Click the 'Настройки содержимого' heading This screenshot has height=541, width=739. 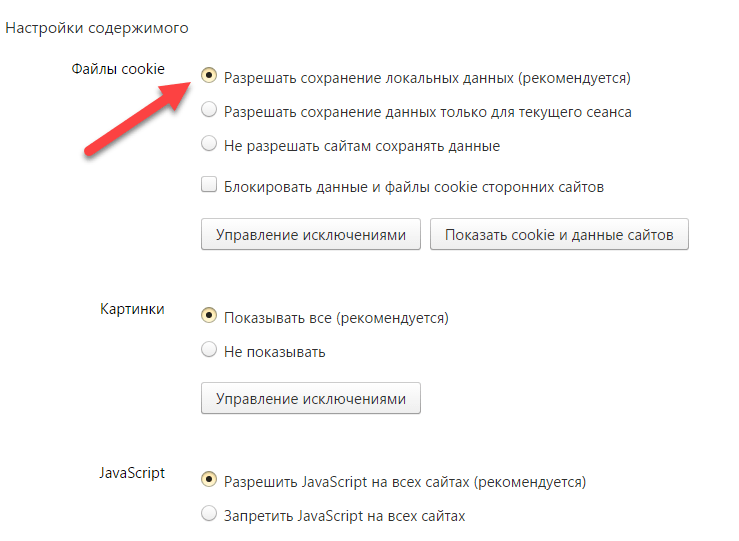pos(97,27)
